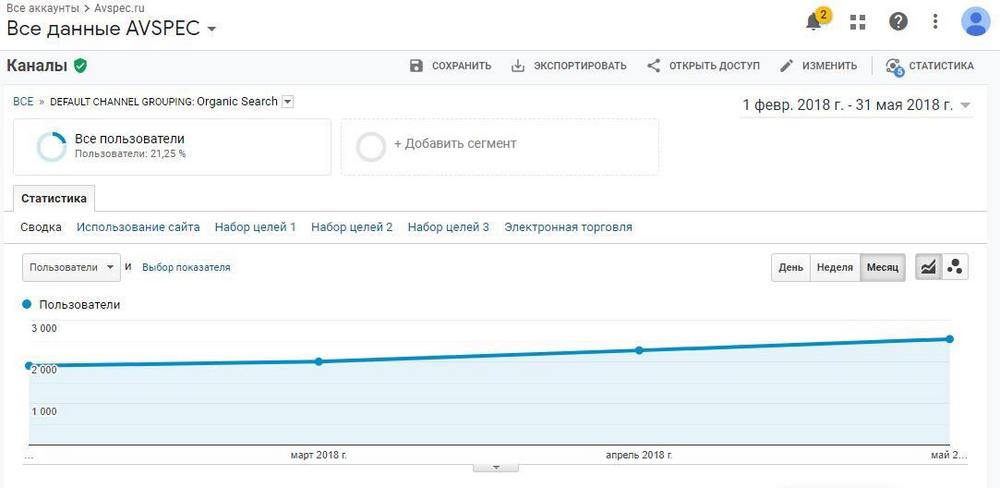Open the Google apps grid icon
Viewport: 1000px width, 488px height.
pos(859,22)
